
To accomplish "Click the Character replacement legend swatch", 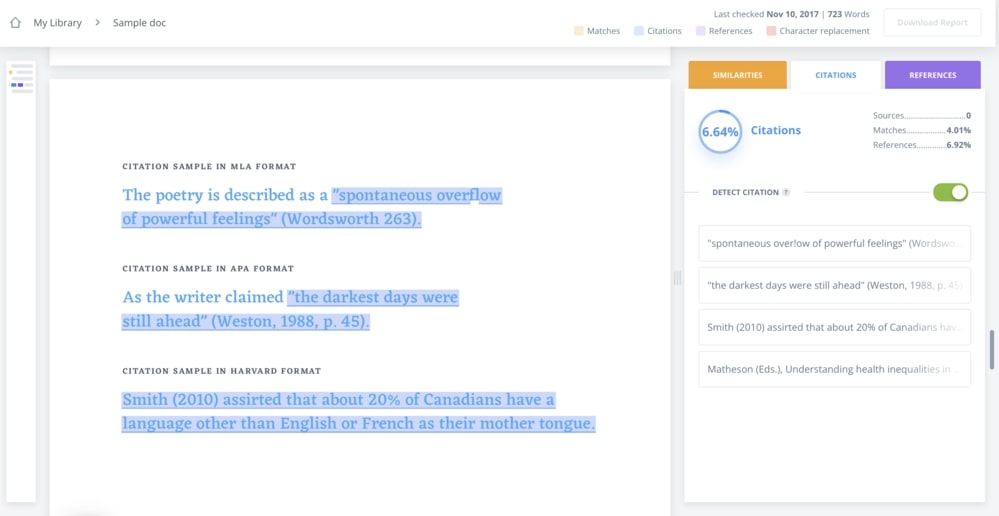I will pos(771,31).
